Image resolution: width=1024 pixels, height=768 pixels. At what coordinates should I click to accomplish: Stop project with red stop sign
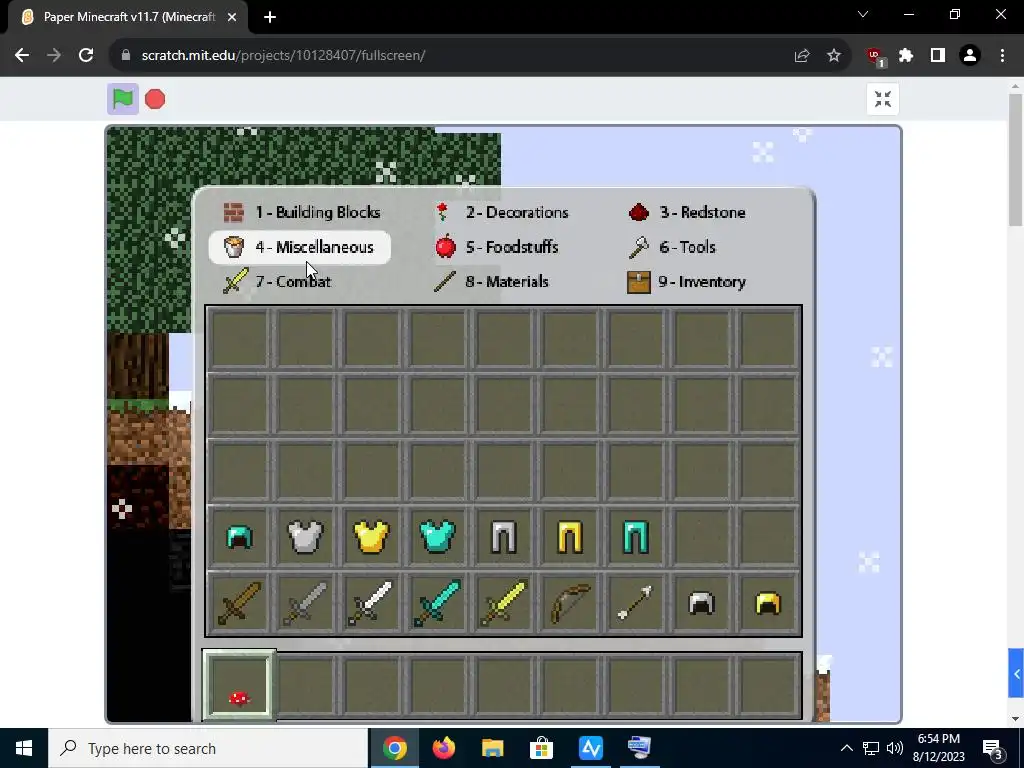tap(155, 99)
